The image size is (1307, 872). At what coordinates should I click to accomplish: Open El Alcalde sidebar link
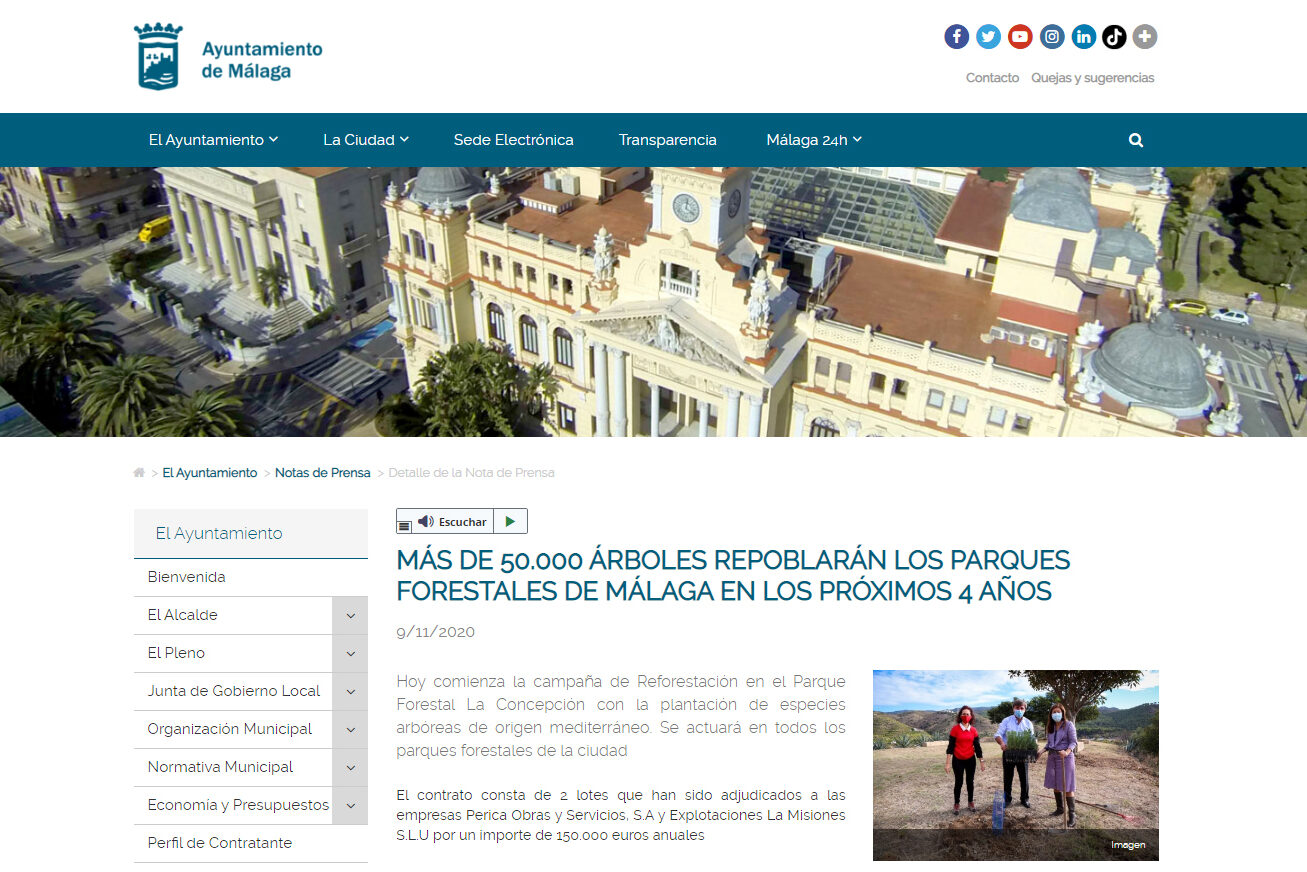182,615
